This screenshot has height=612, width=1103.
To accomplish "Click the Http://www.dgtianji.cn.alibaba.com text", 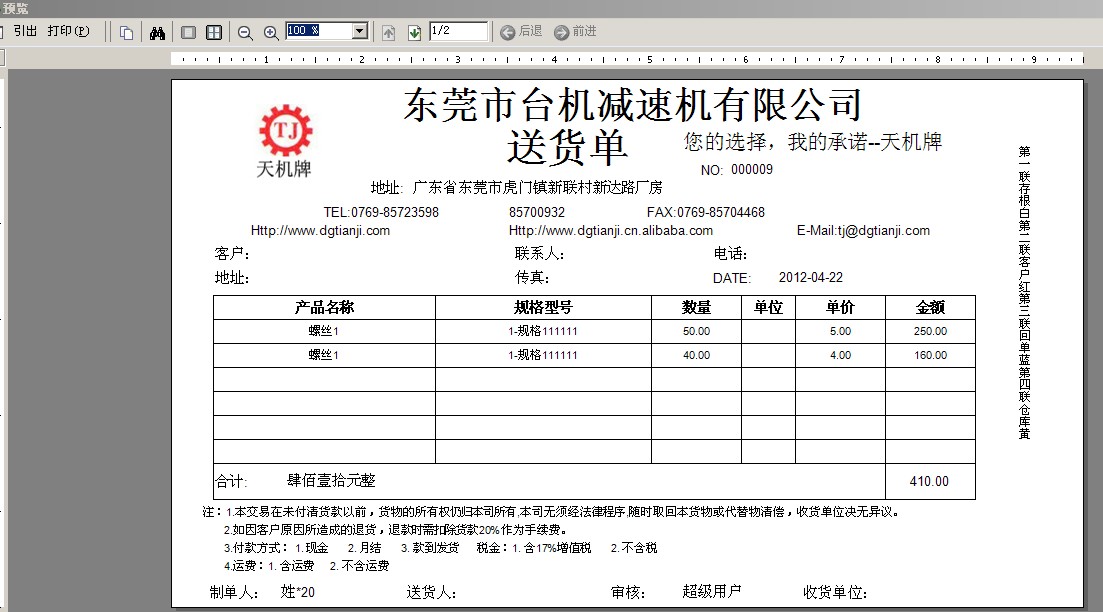I will (x=611, y=231).
